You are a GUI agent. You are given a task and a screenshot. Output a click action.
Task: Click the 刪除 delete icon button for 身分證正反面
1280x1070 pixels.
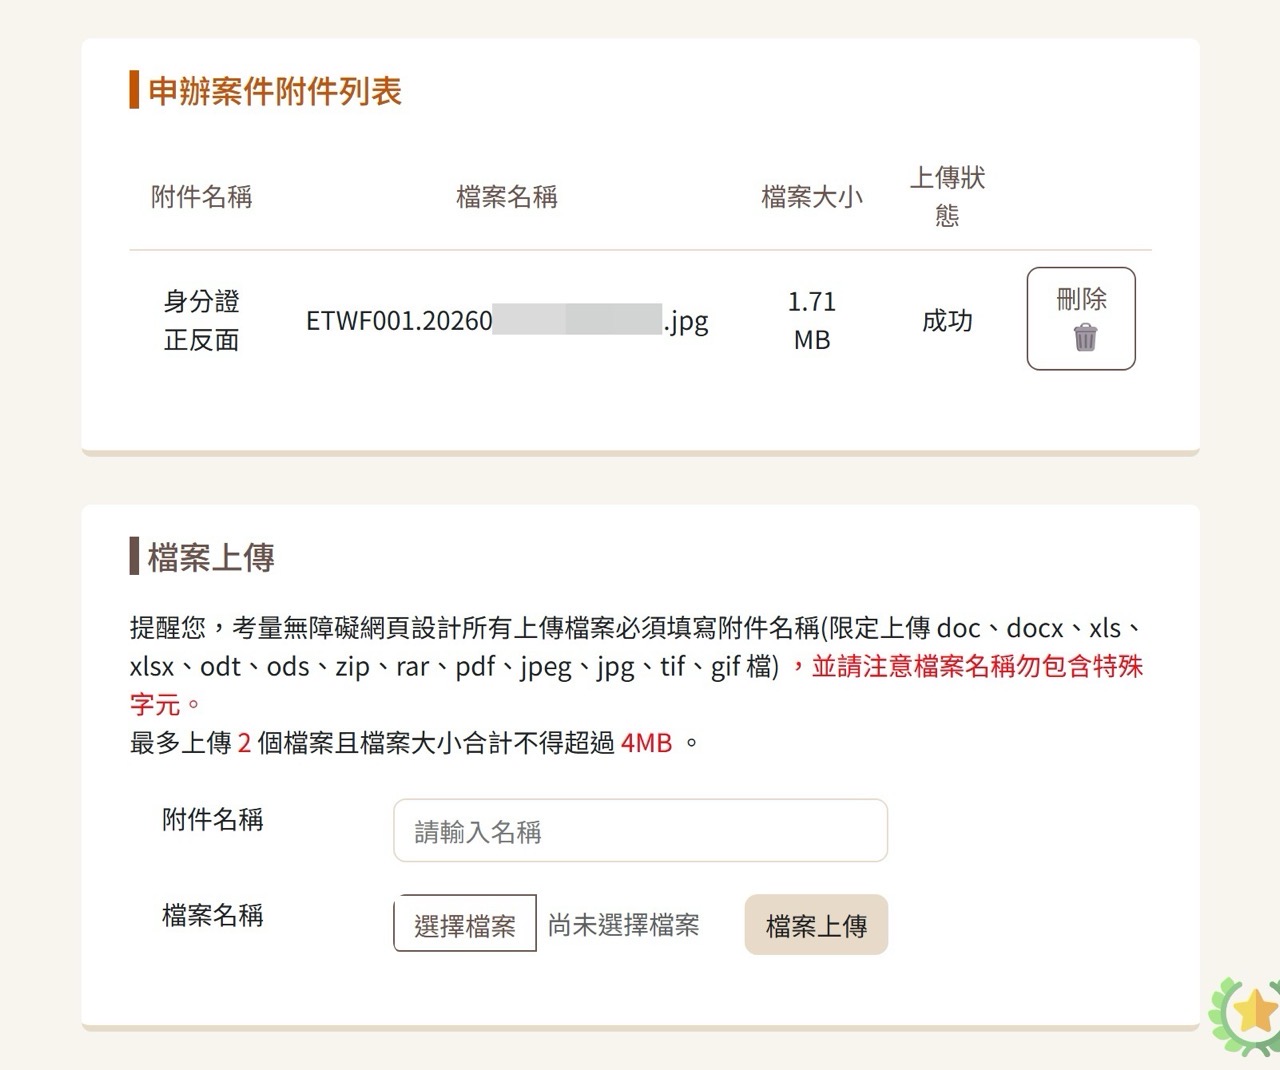click(x=1081, y=318)
